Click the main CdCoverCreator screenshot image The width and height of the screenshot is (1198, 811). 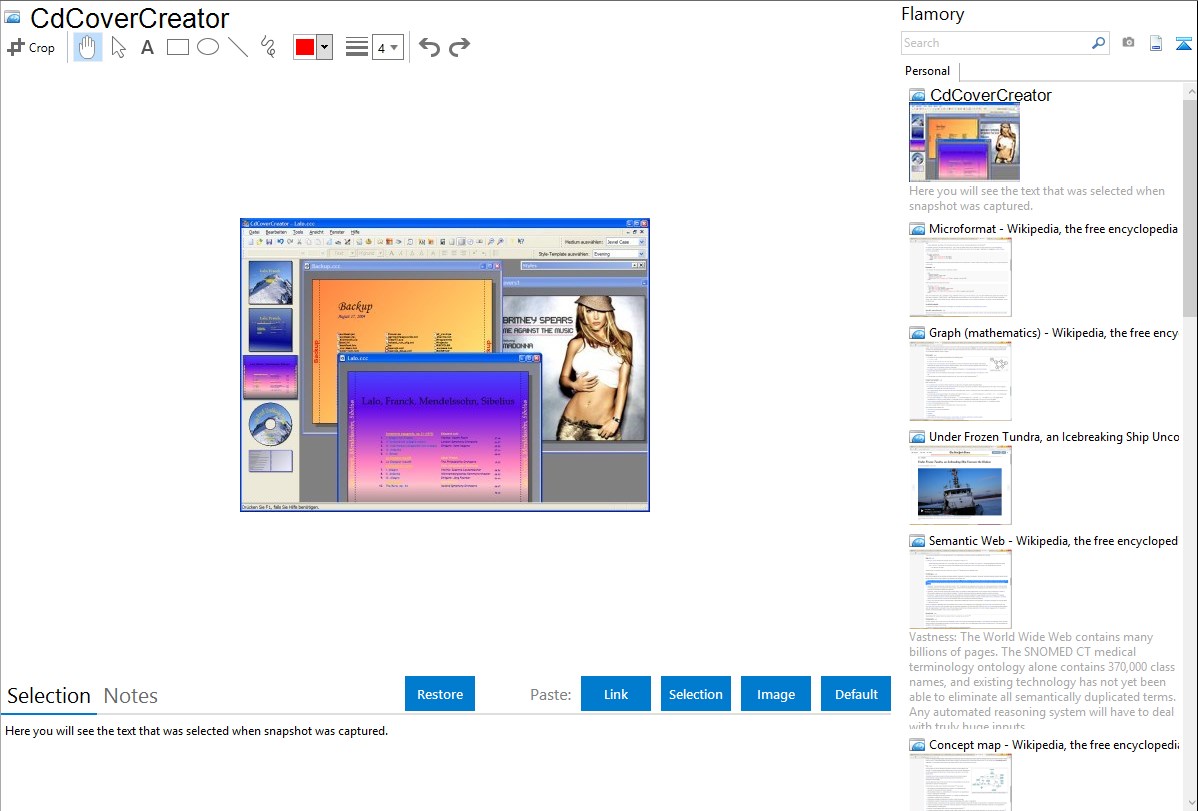pos(445,365)
